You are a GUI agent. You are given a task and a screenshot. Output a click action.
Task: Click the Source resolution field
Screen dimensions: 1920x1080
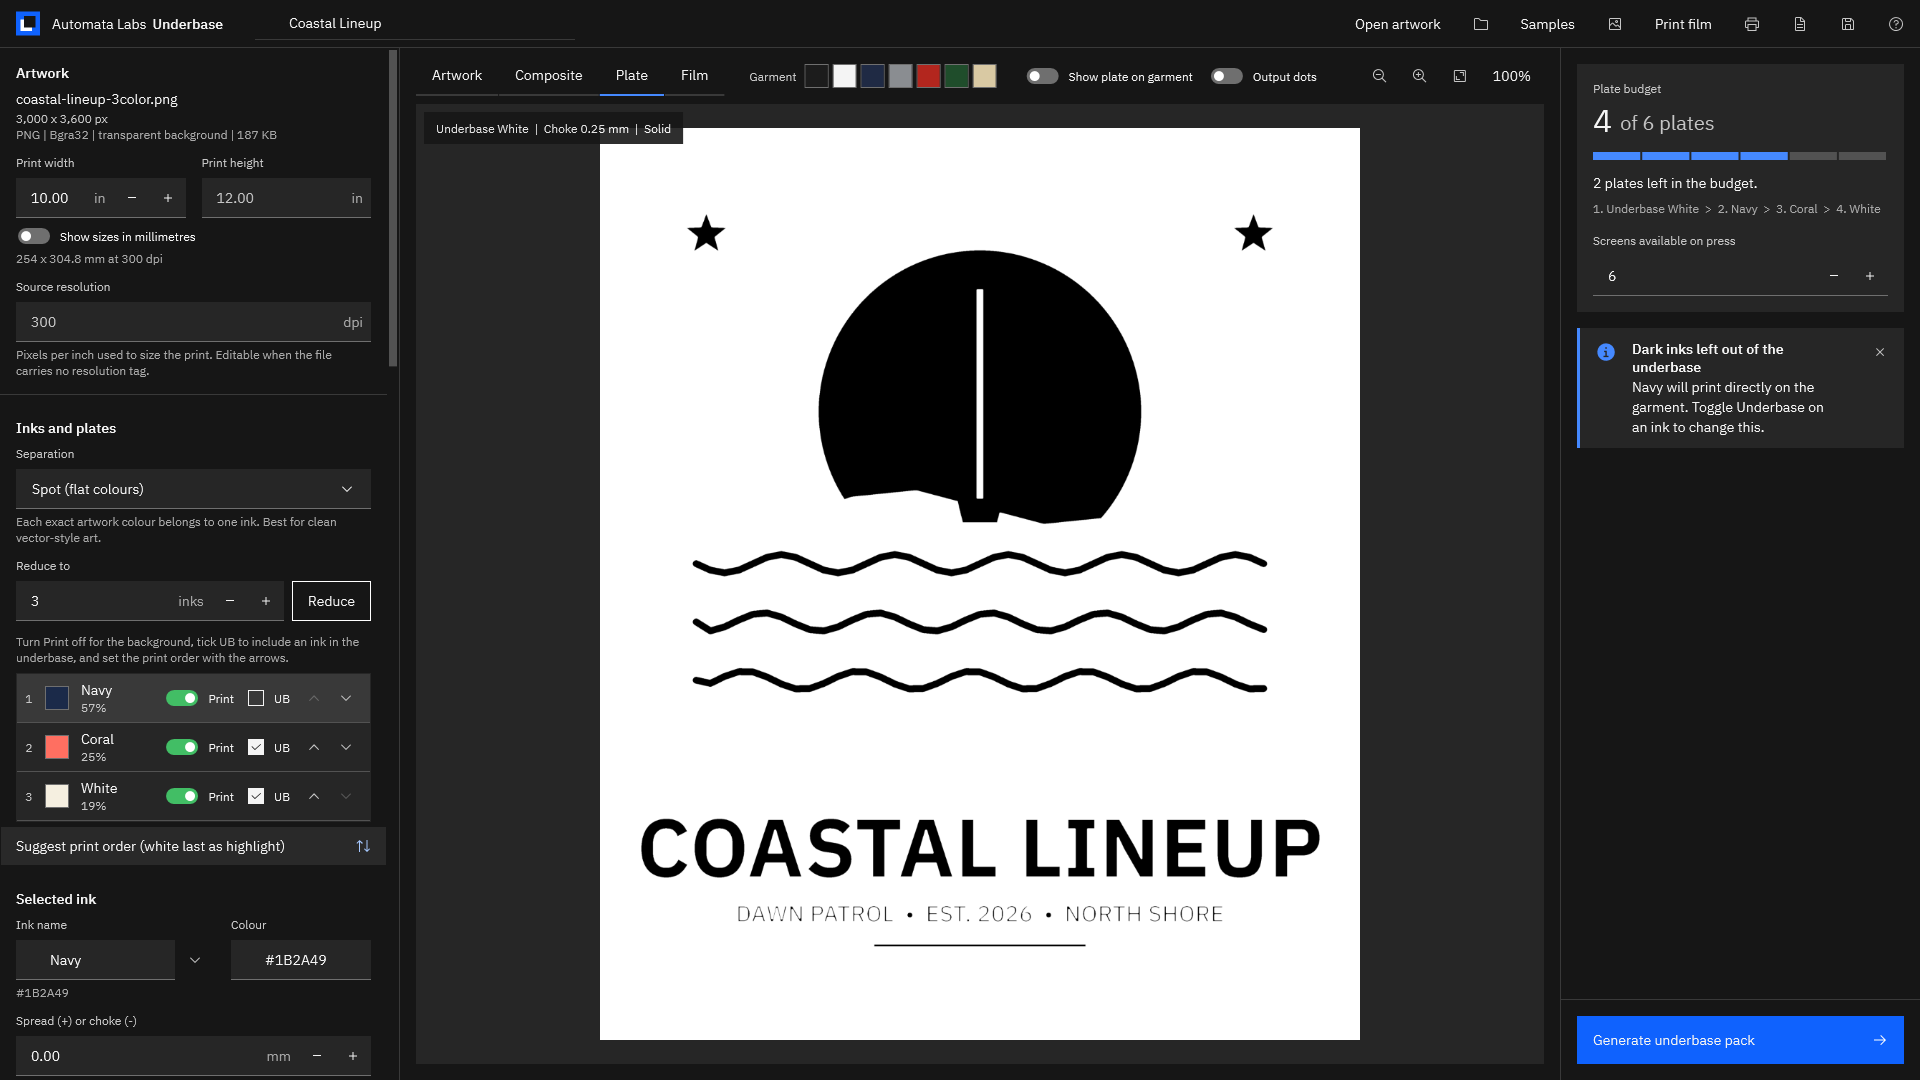[193, 322]
